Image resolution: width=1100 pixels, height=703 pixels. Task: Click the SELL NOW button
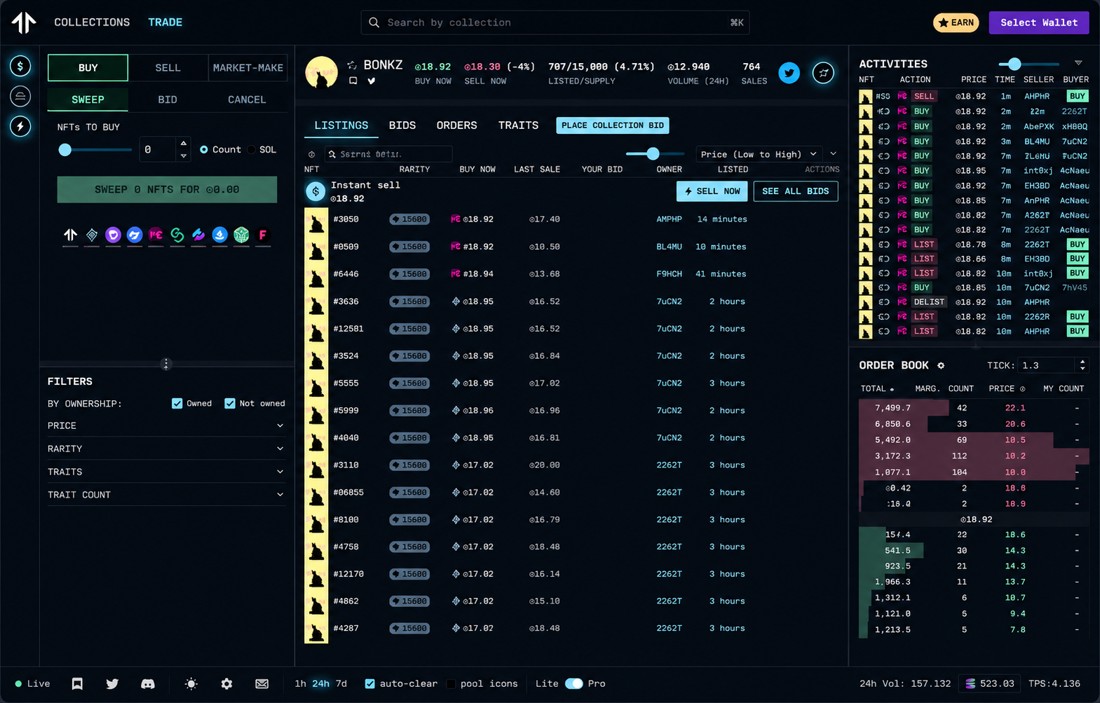pyautogui.click(x=712, y=191)
